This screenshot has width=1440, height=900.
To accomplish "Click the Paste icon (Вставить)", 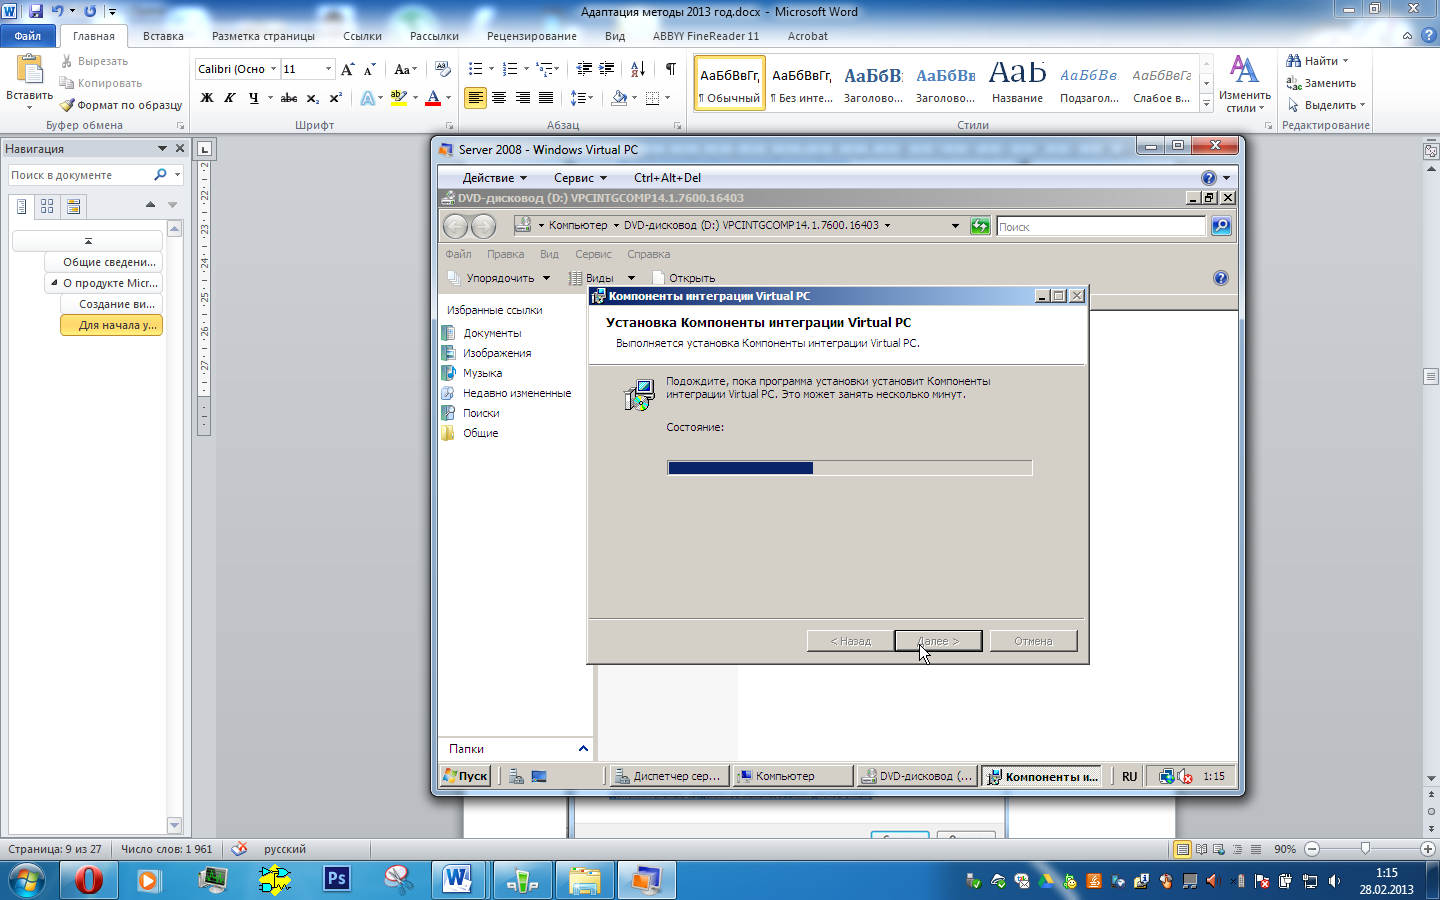I will click(30, 70).
